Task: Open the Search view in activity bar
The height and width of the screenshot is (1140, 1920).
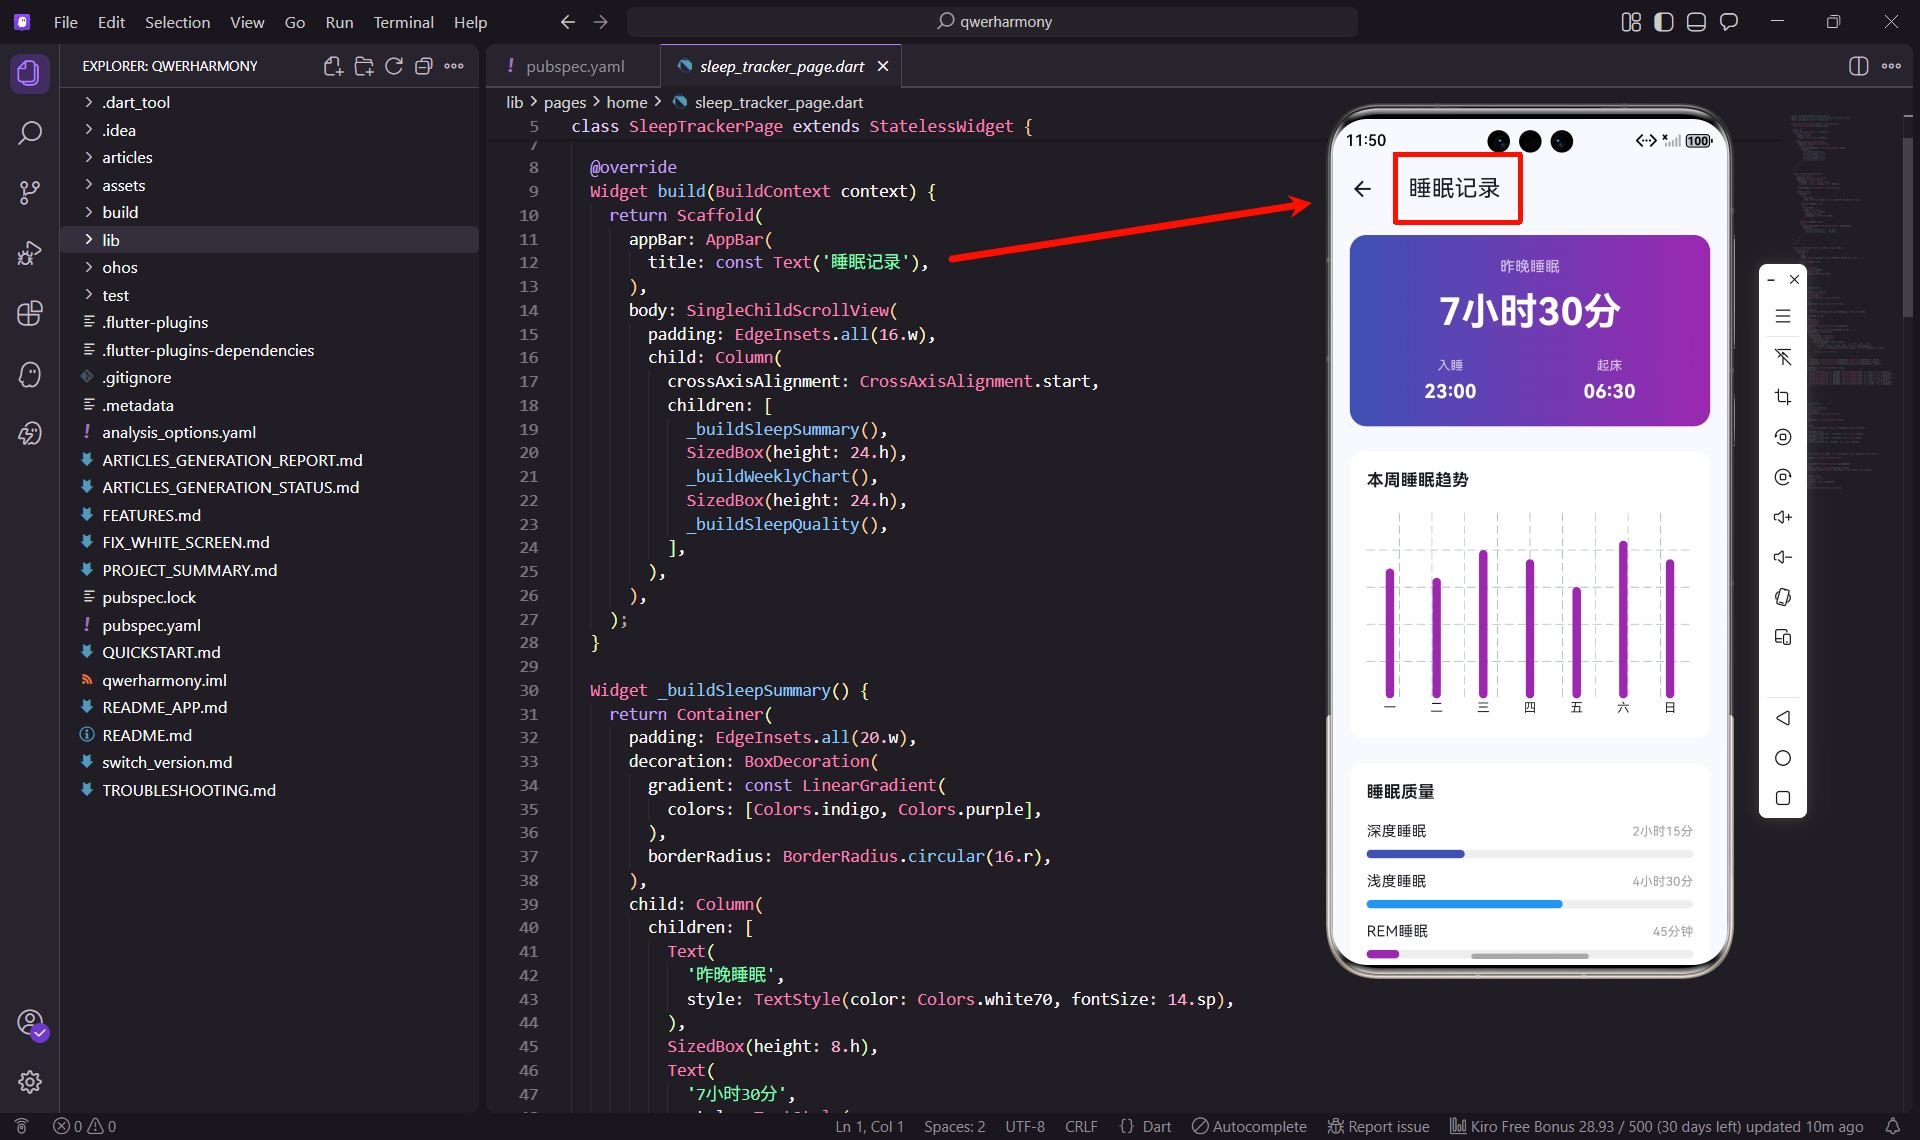Action: tap(30, 133)
